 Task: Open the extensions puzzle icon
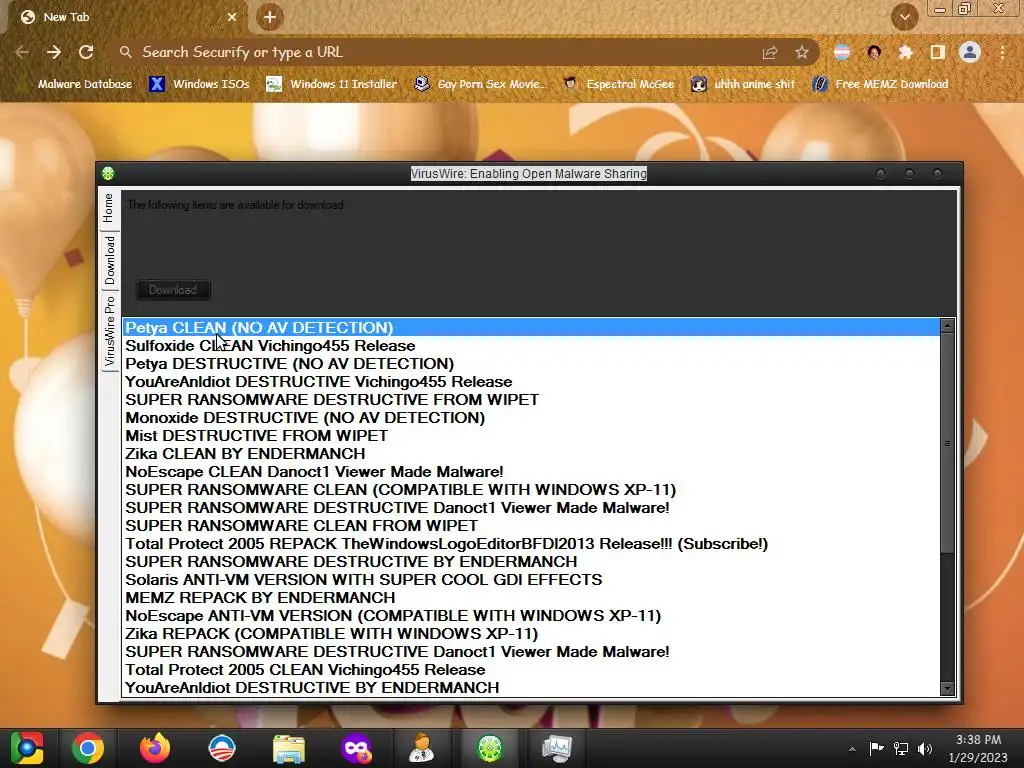905,52
